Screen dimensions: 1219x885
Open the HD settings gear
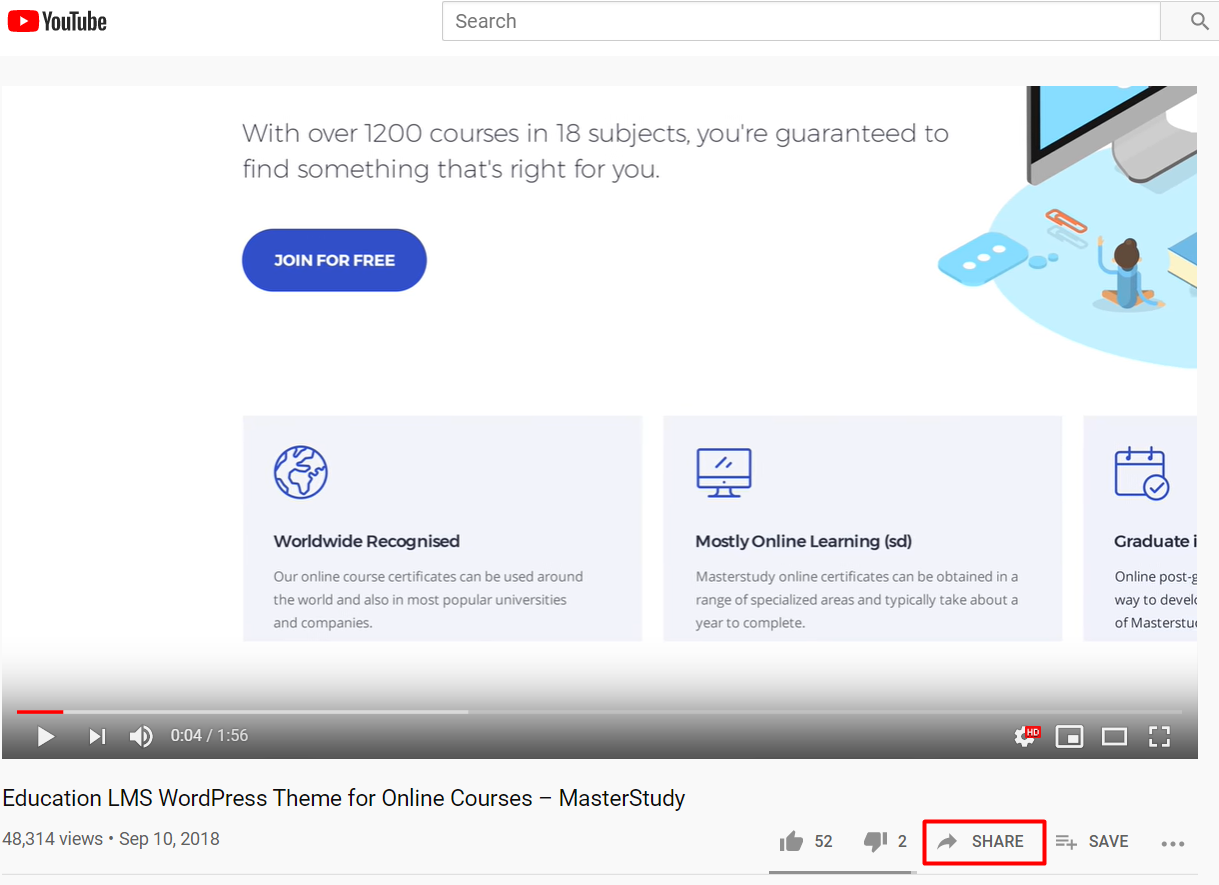pos(1025,737)
